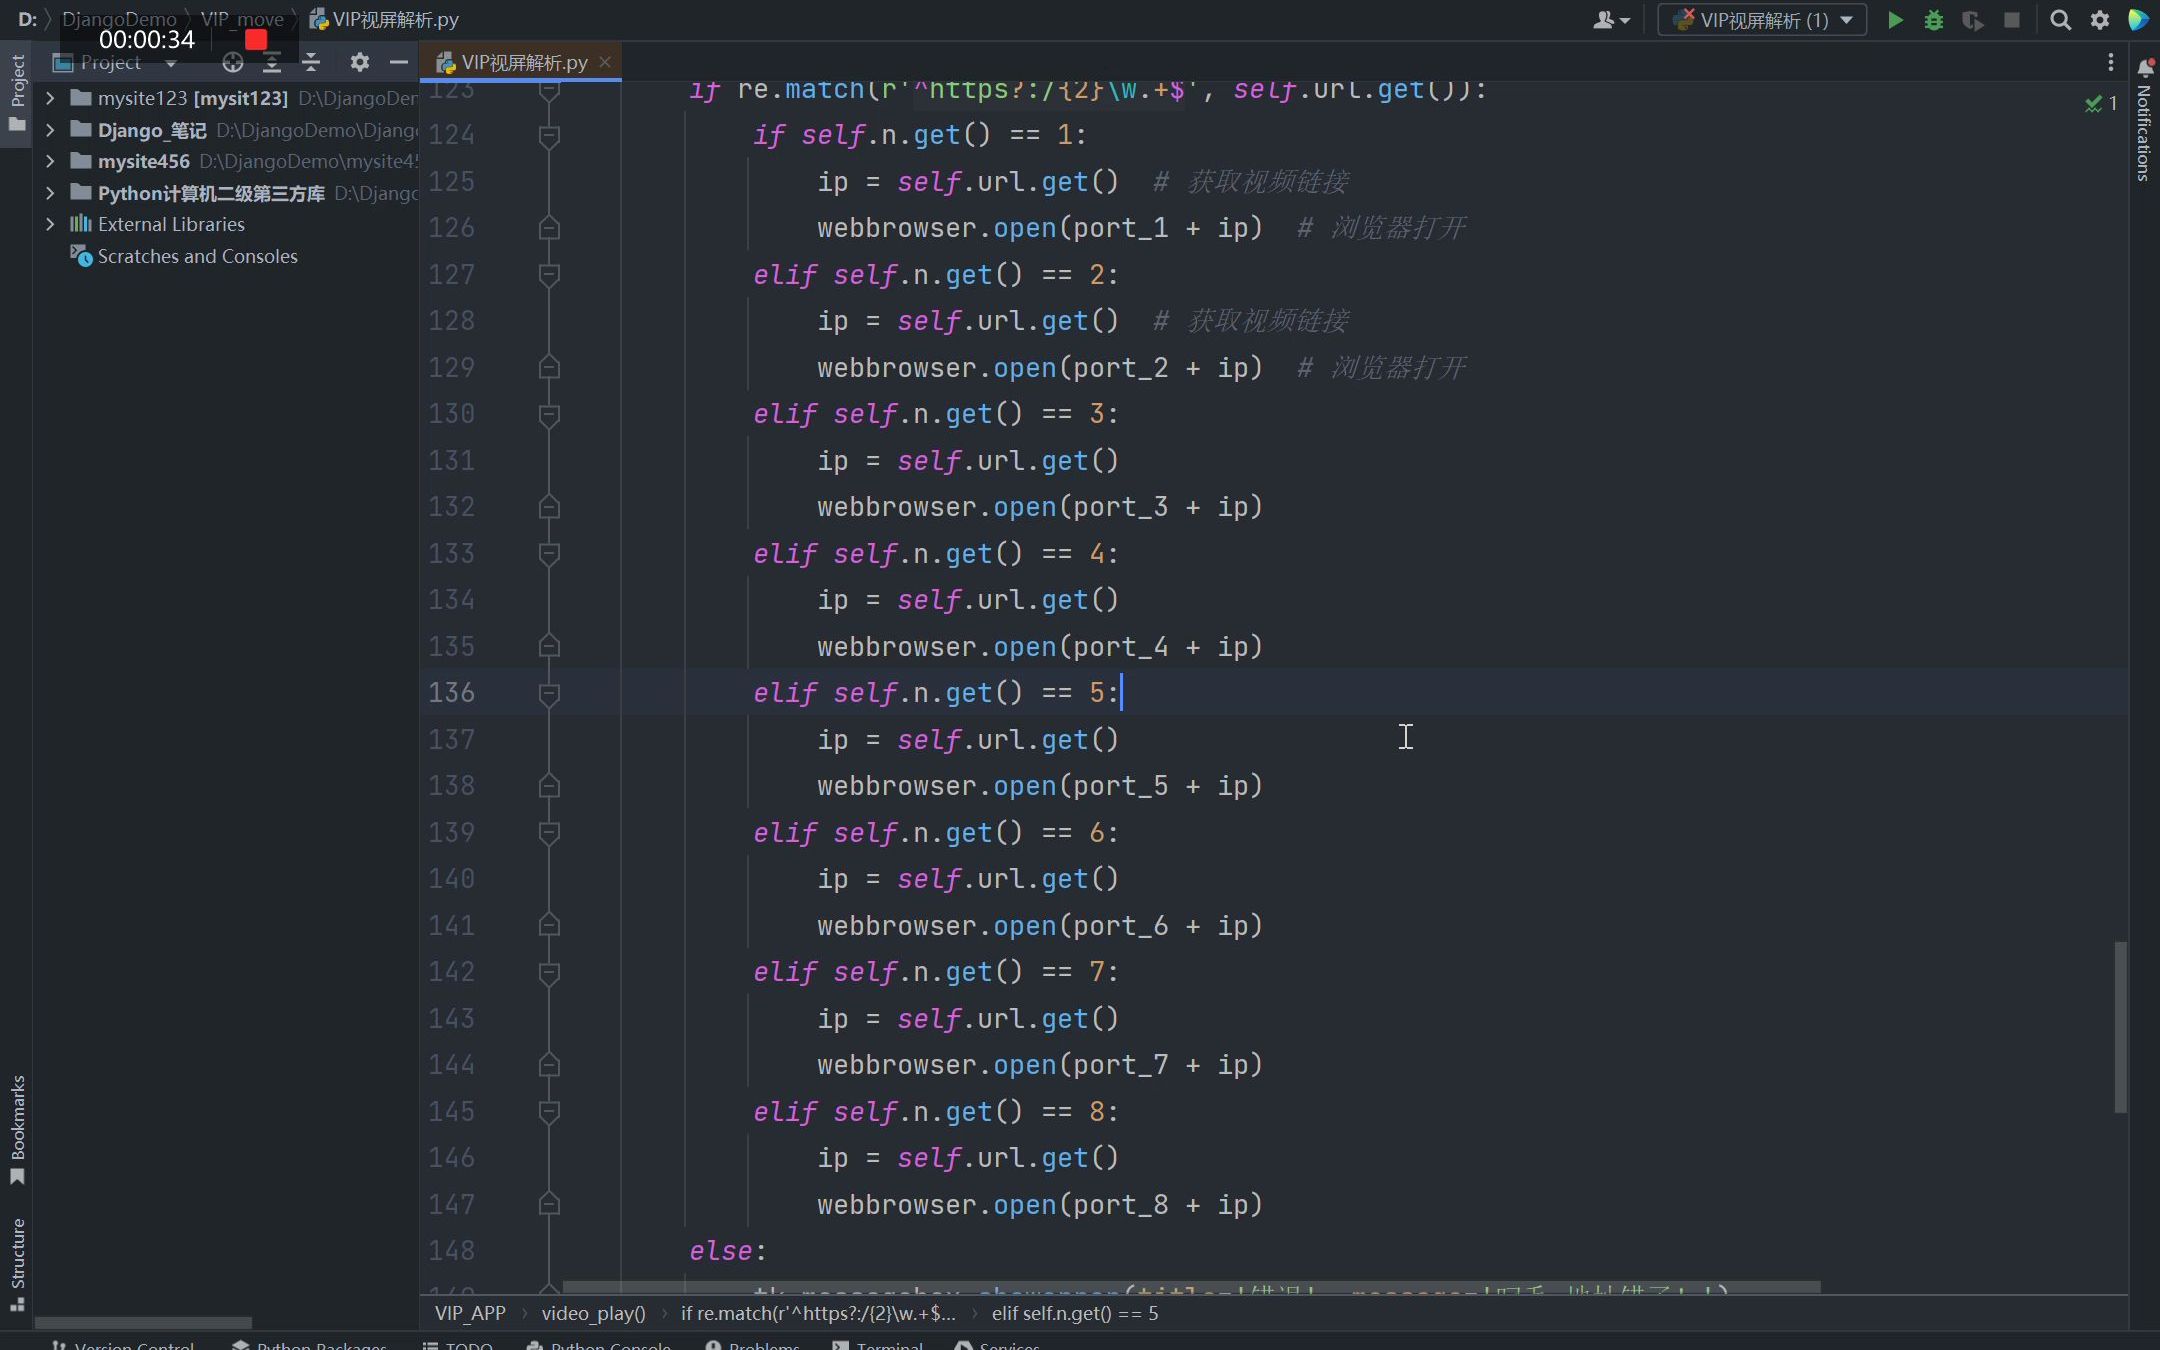Open the Structure tool window
The height and width of the screenshot is (1350, 2160).
point(17,1264)
